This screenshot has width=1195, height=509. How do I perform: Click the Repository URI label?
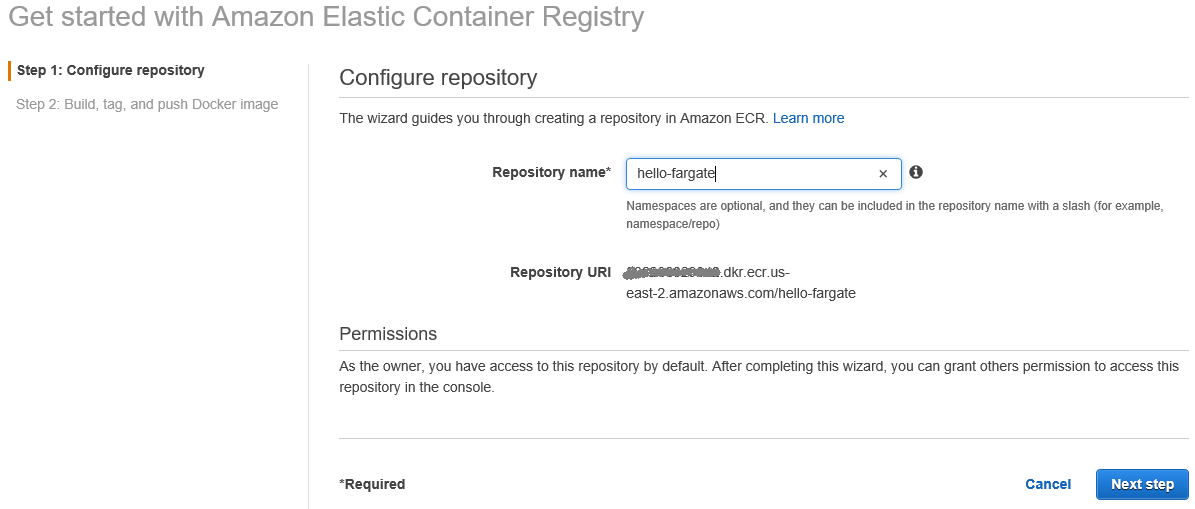(560, 272)
